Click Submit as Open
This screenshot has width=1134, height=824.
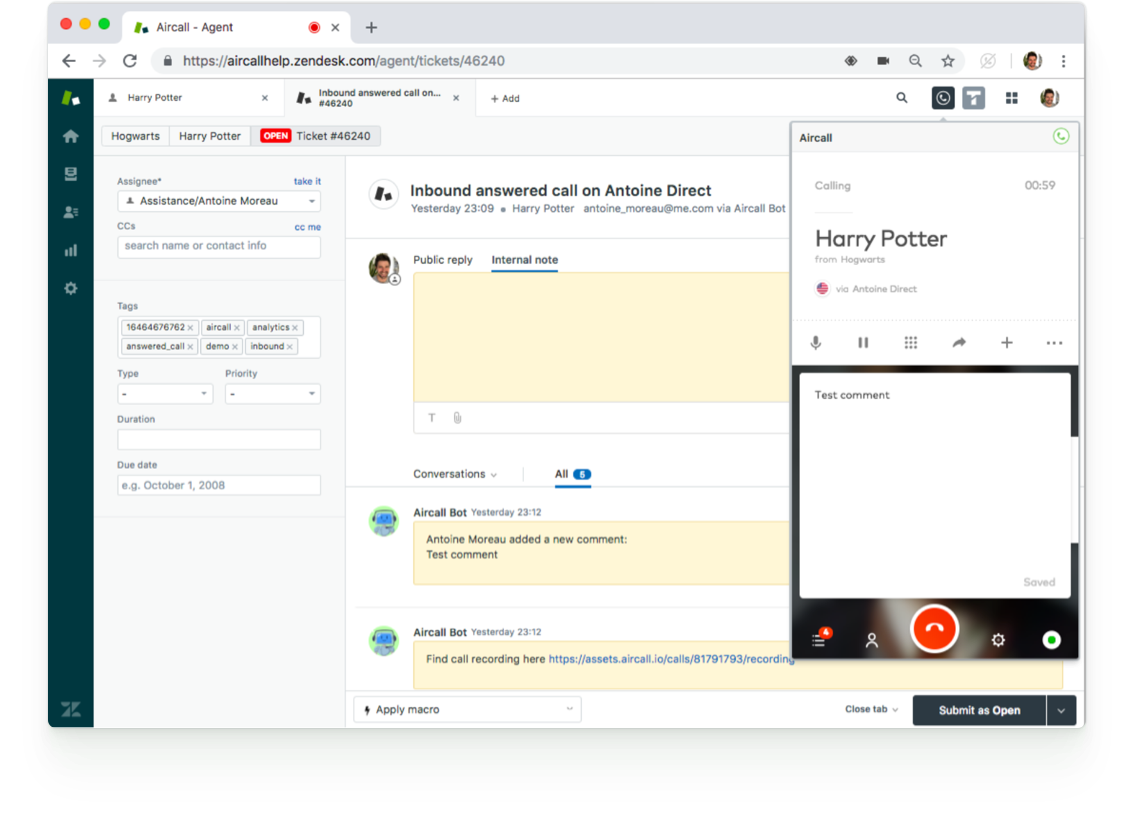(979, 710)
